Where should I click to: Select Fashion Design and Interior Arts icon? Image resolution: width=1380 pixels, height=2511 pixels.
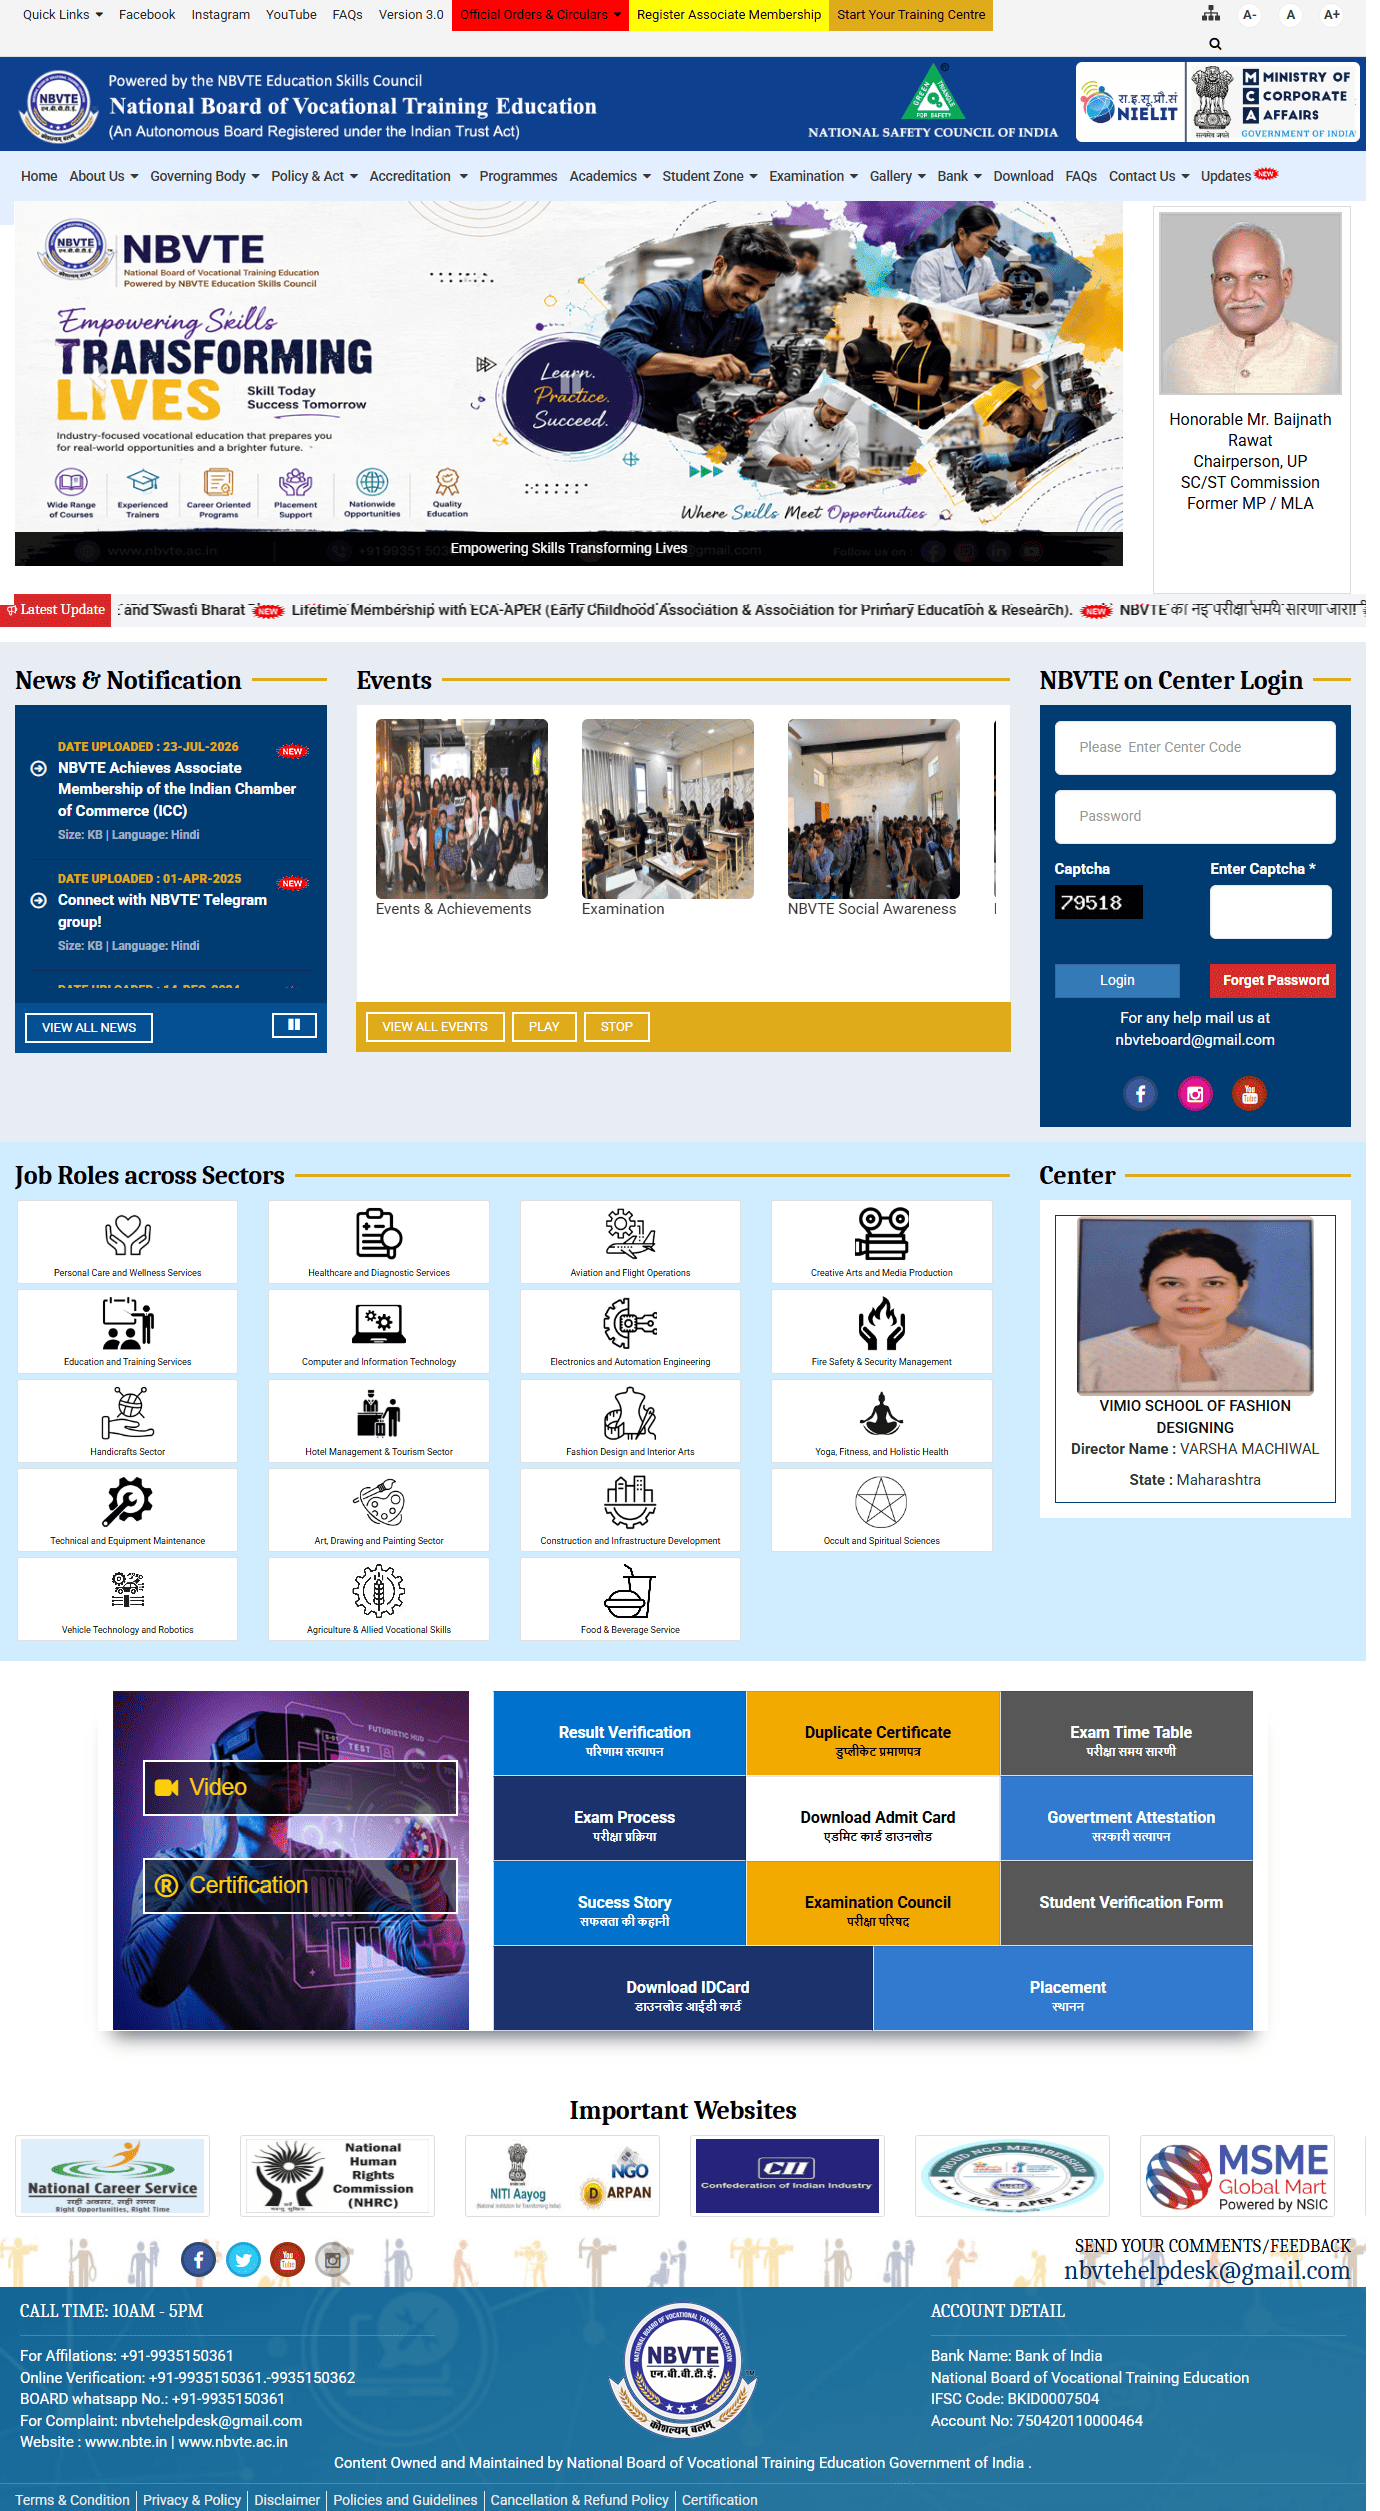(630, 1413)
